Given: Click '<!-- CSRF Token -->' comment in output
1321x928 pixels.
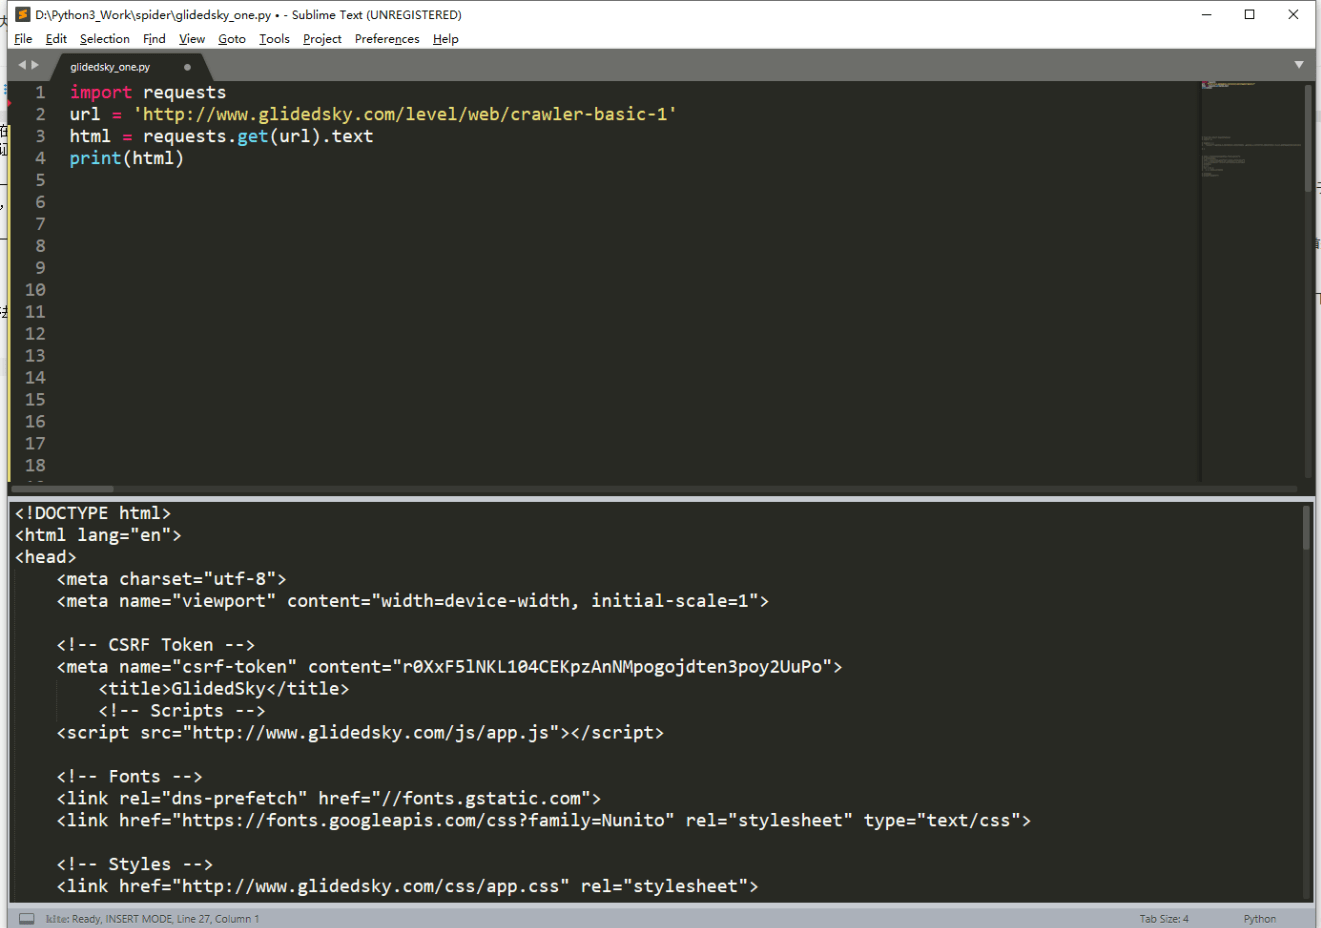Looking at the screenshot, I should pos(156,645).
